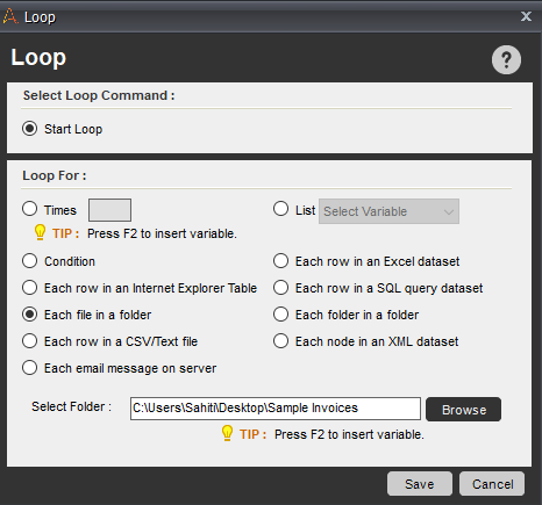Choose the Times loop option

pyautogui.click(x=30, y=209)
